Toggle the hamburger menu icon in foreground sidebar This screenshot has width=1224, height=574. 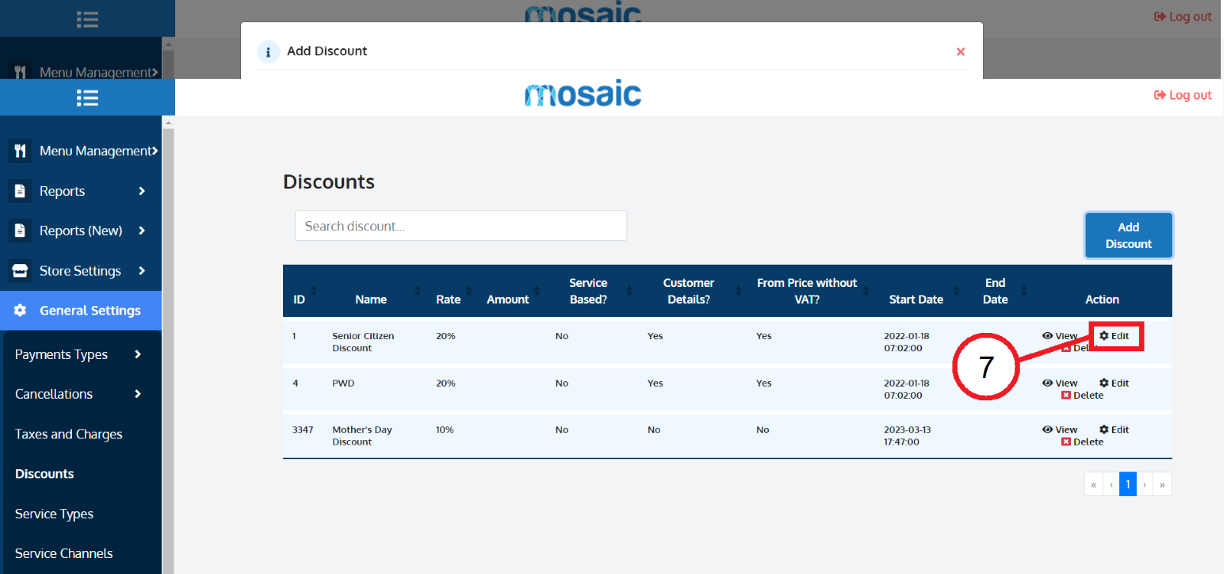pyautogui.click(x=87, y=97)
